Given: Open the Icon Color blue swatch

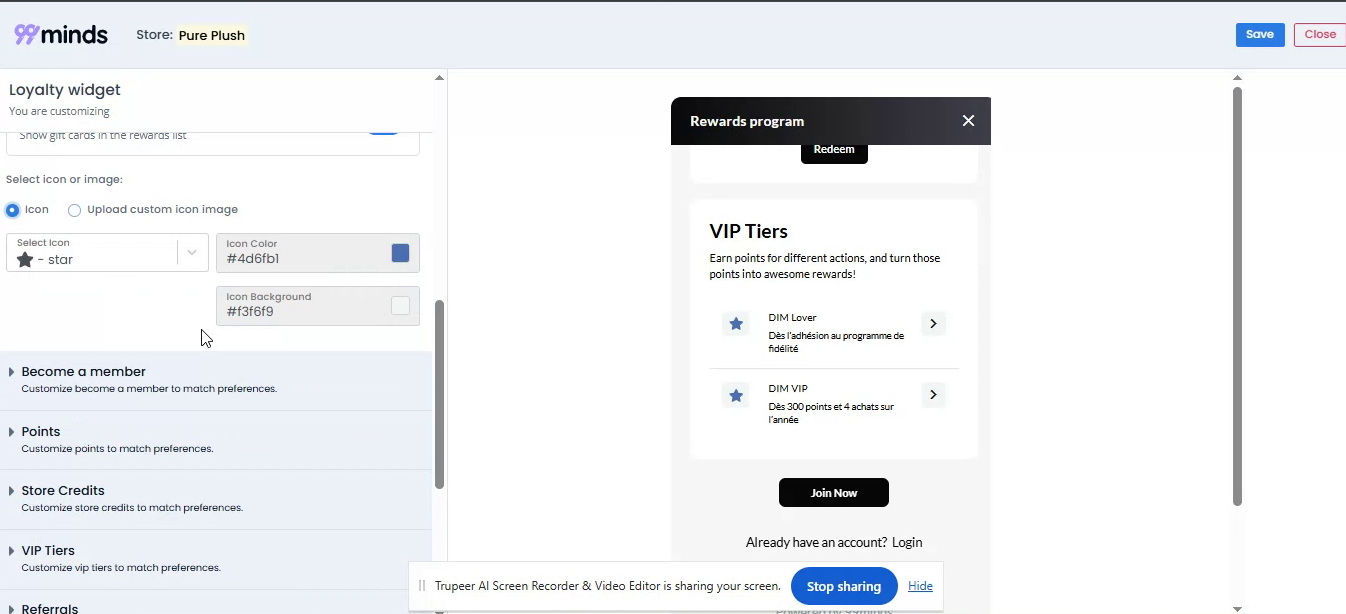Looking at the screenshot, I should 400,253.
